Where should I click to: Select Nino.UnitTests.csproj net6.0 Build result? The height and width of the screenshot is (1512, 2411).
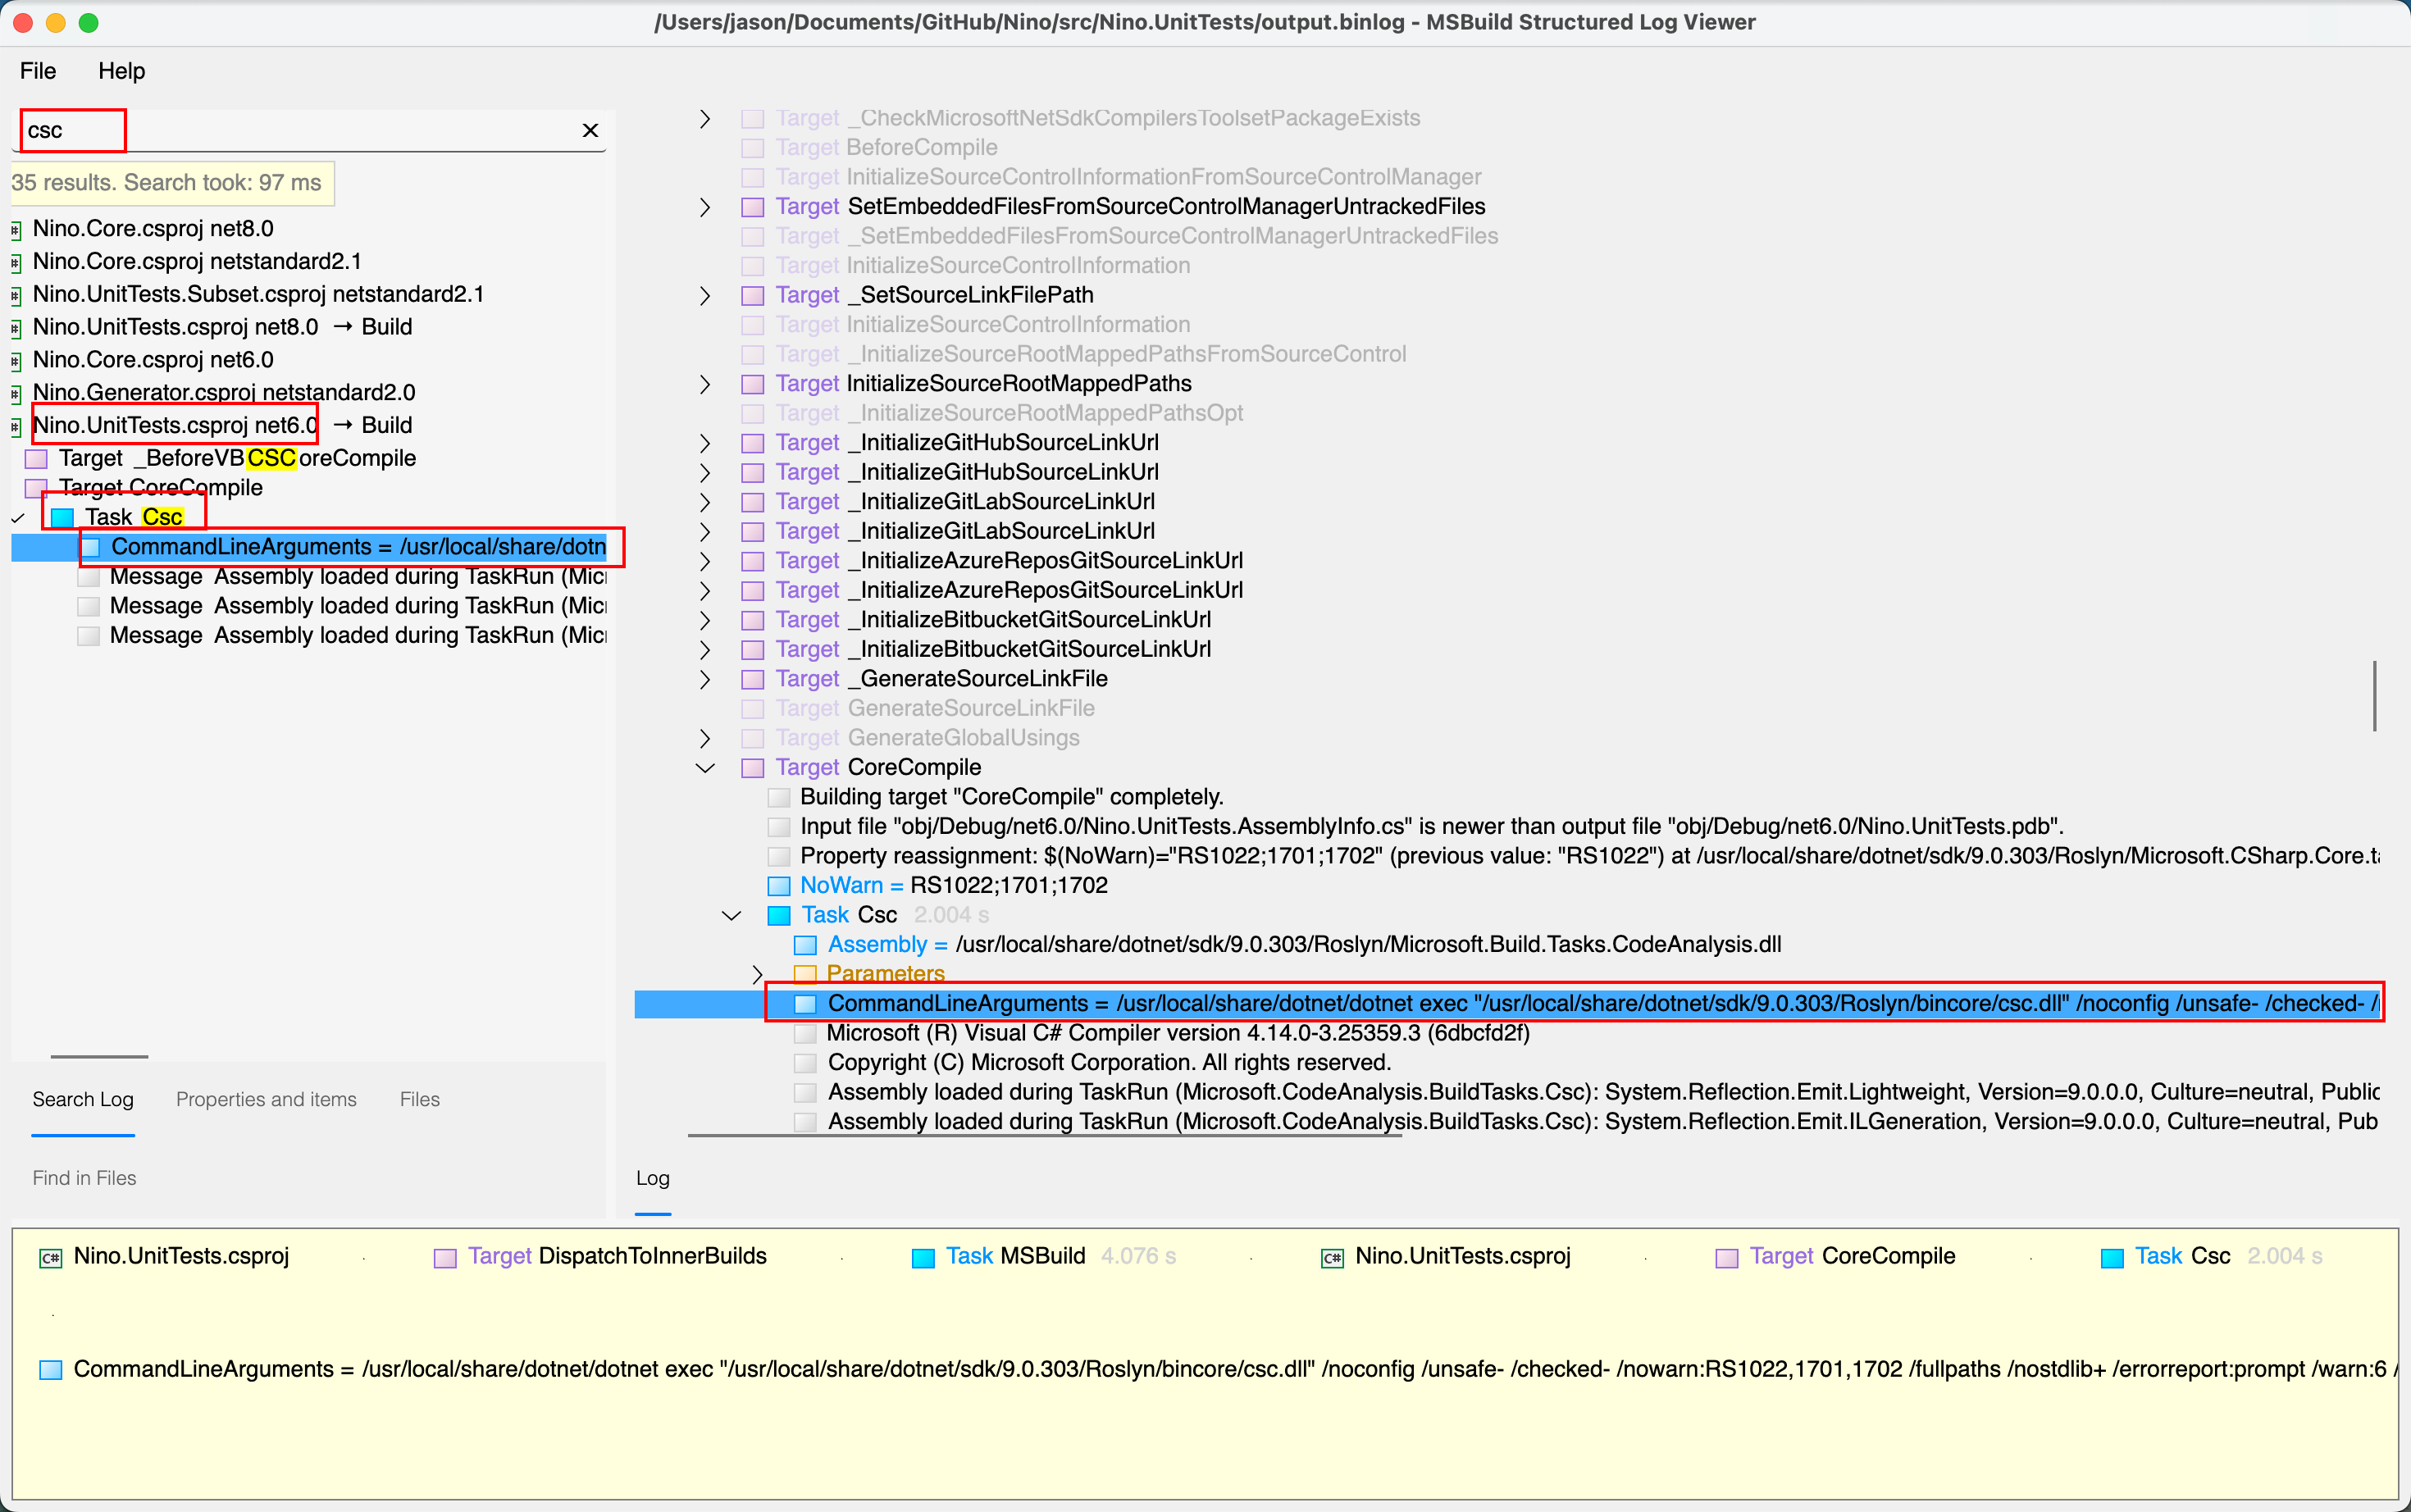tap(222, 425)
